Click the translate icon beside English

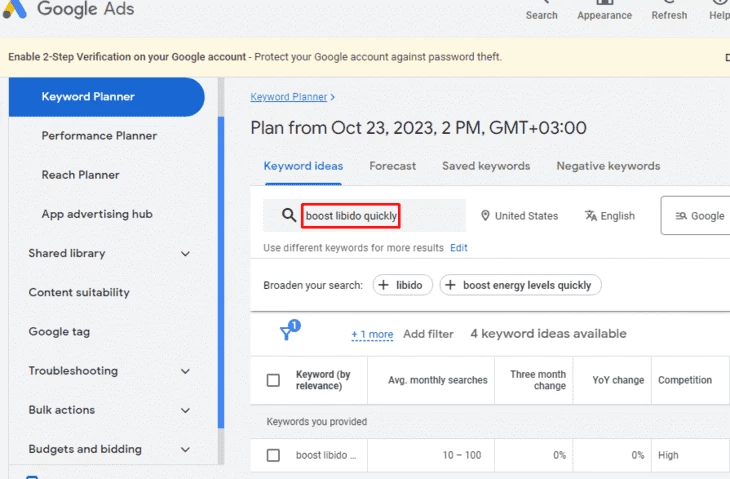(591, 216)
